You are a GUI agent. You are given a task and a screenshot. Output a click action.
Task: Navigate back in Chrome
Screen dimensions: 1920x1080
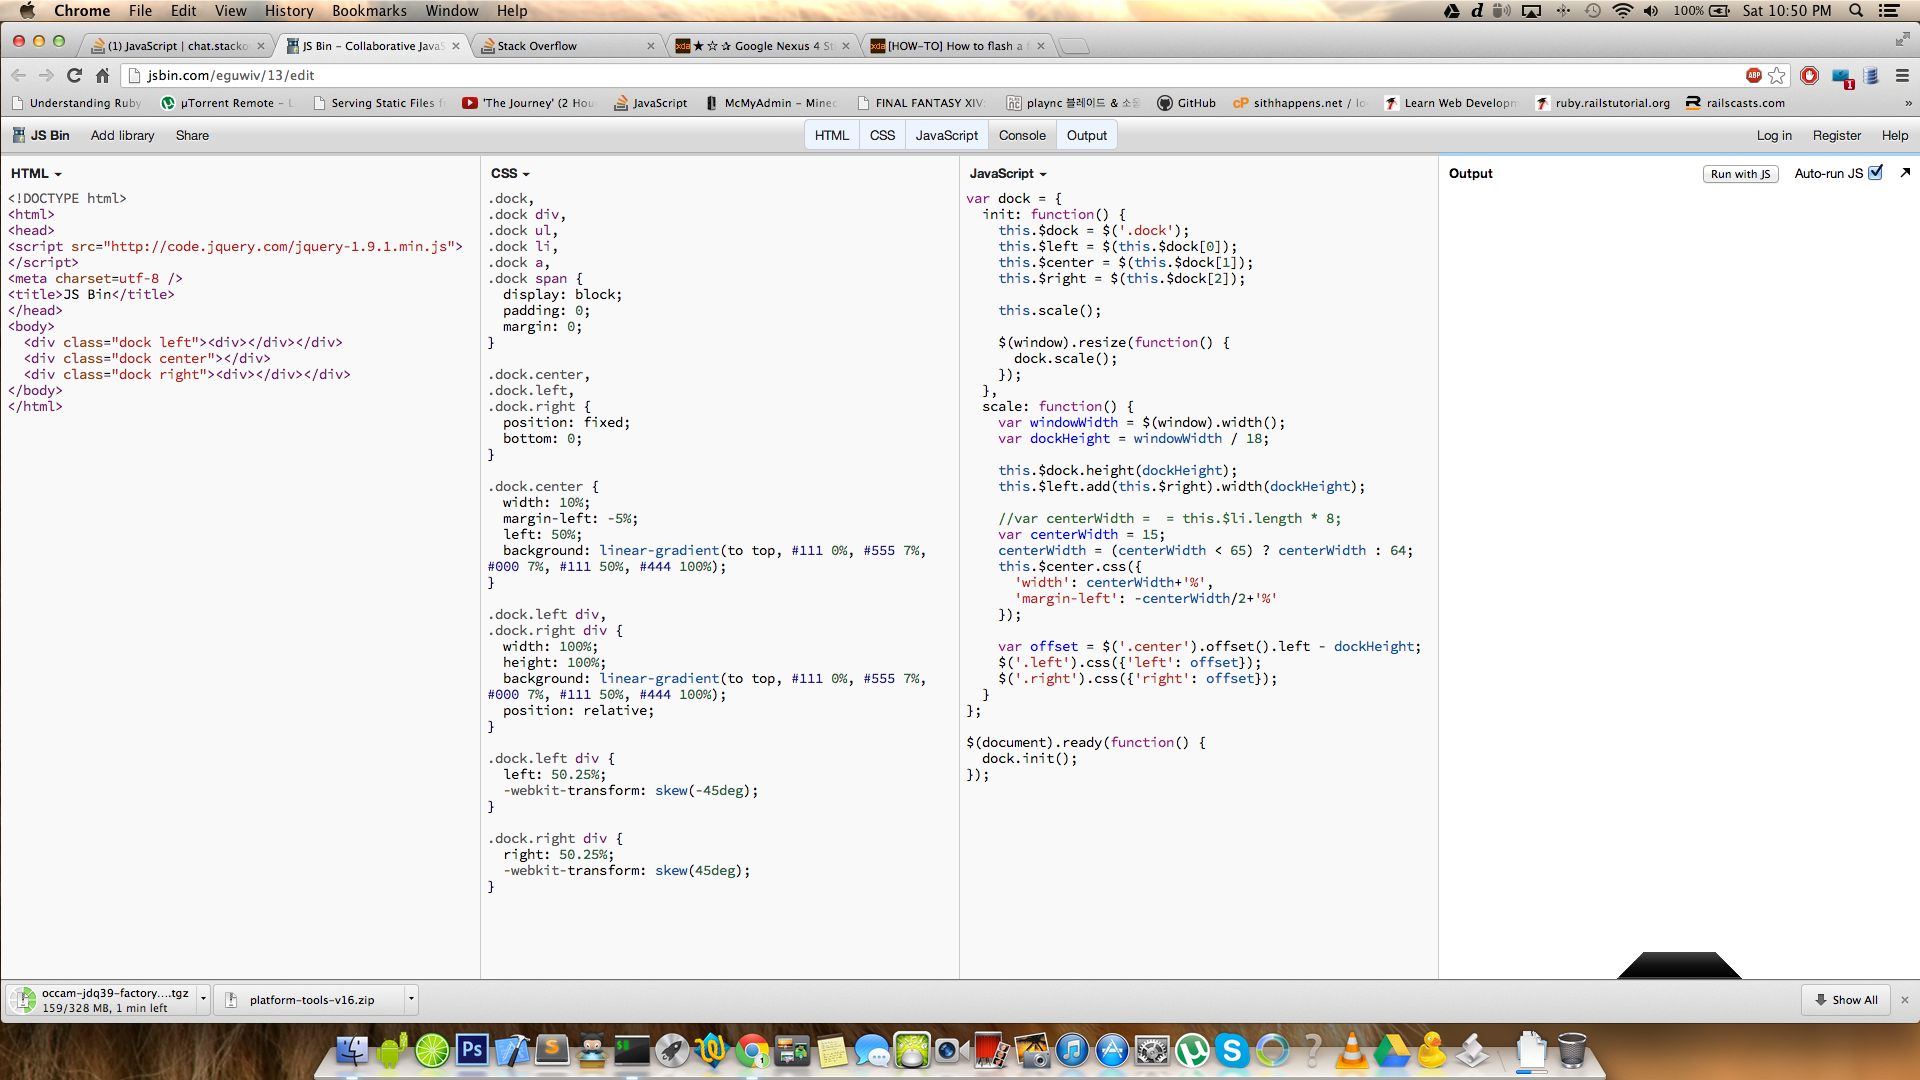tap(18, 75)
